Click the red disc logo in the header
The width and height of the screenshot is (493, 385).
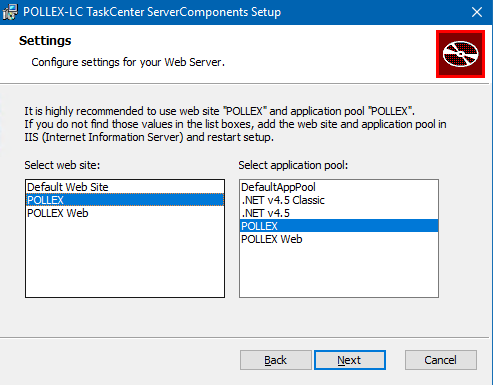pos(460,54)
